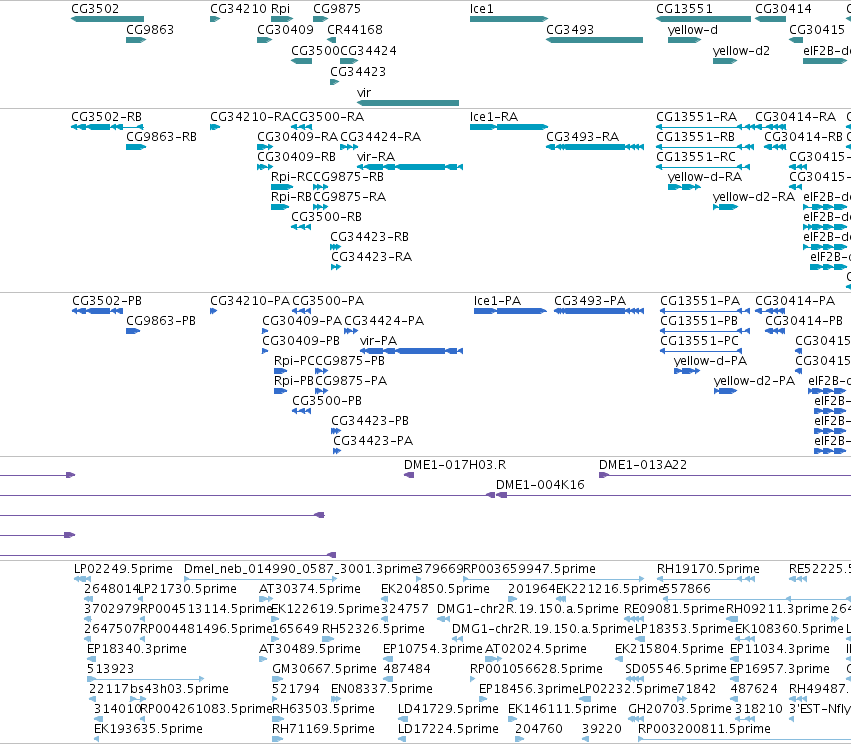Select the yellow-d2-PA protein label
This screenshot has width=851, height=744.
point(754,381)
